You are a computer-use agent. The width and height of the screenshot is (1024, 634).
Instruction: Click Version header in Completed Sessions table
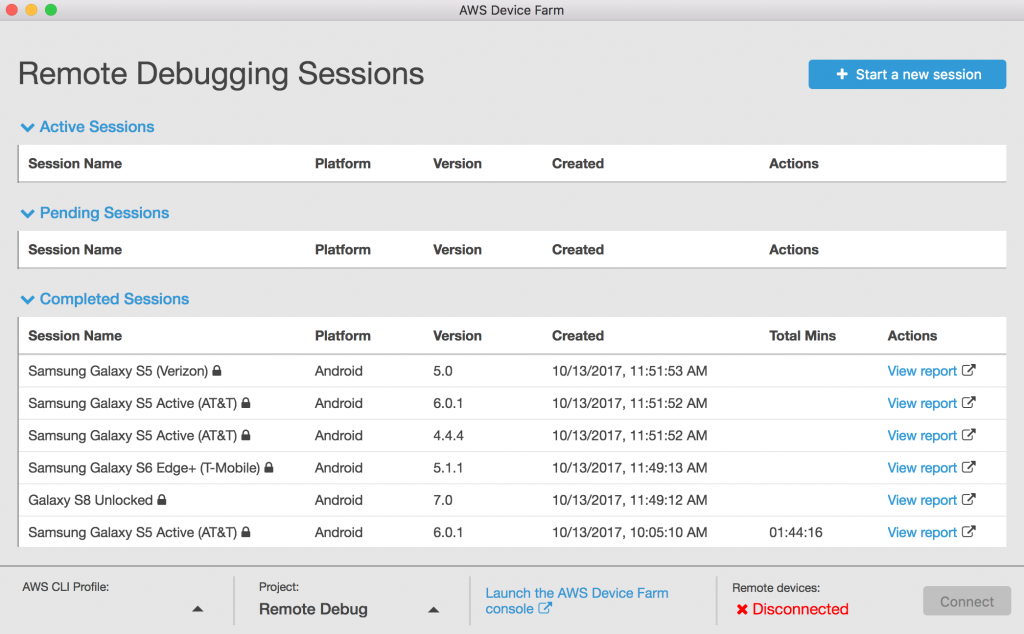click(457, 336)
